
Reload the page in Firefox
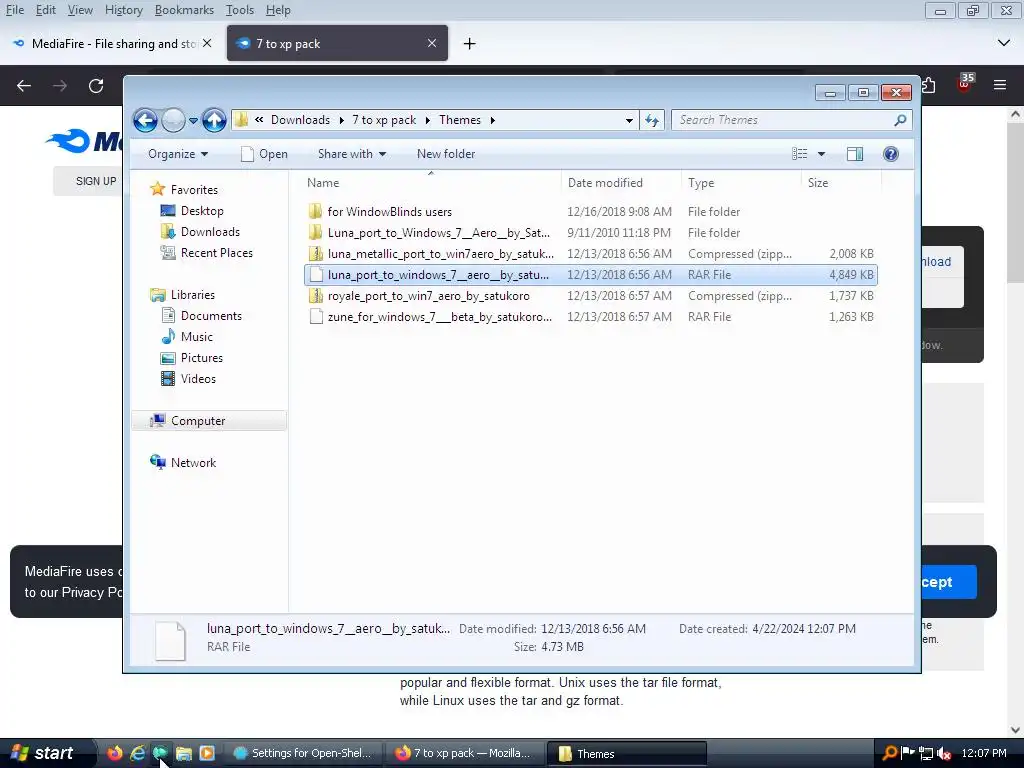pyautogui.click(x=96, y=86)
